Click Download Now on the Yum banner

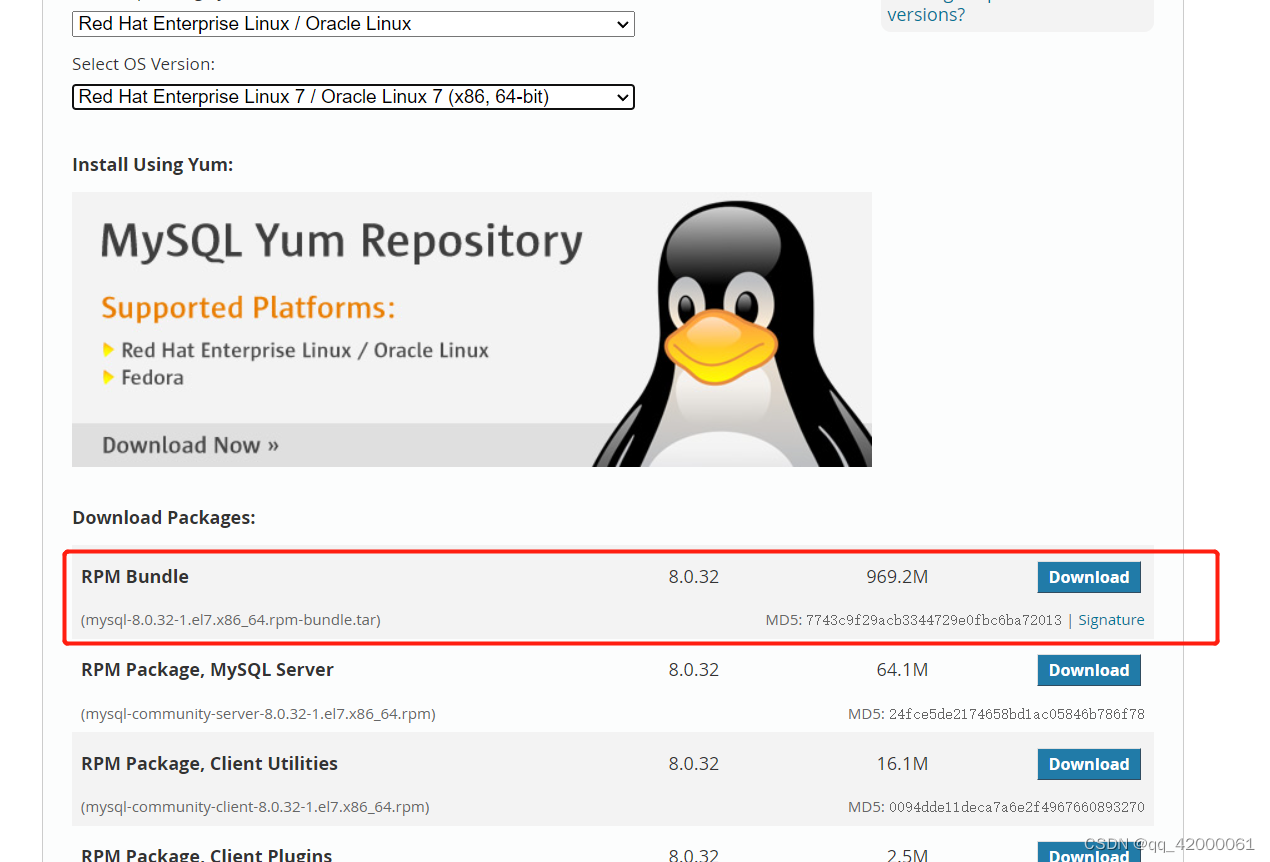point(190,445)
